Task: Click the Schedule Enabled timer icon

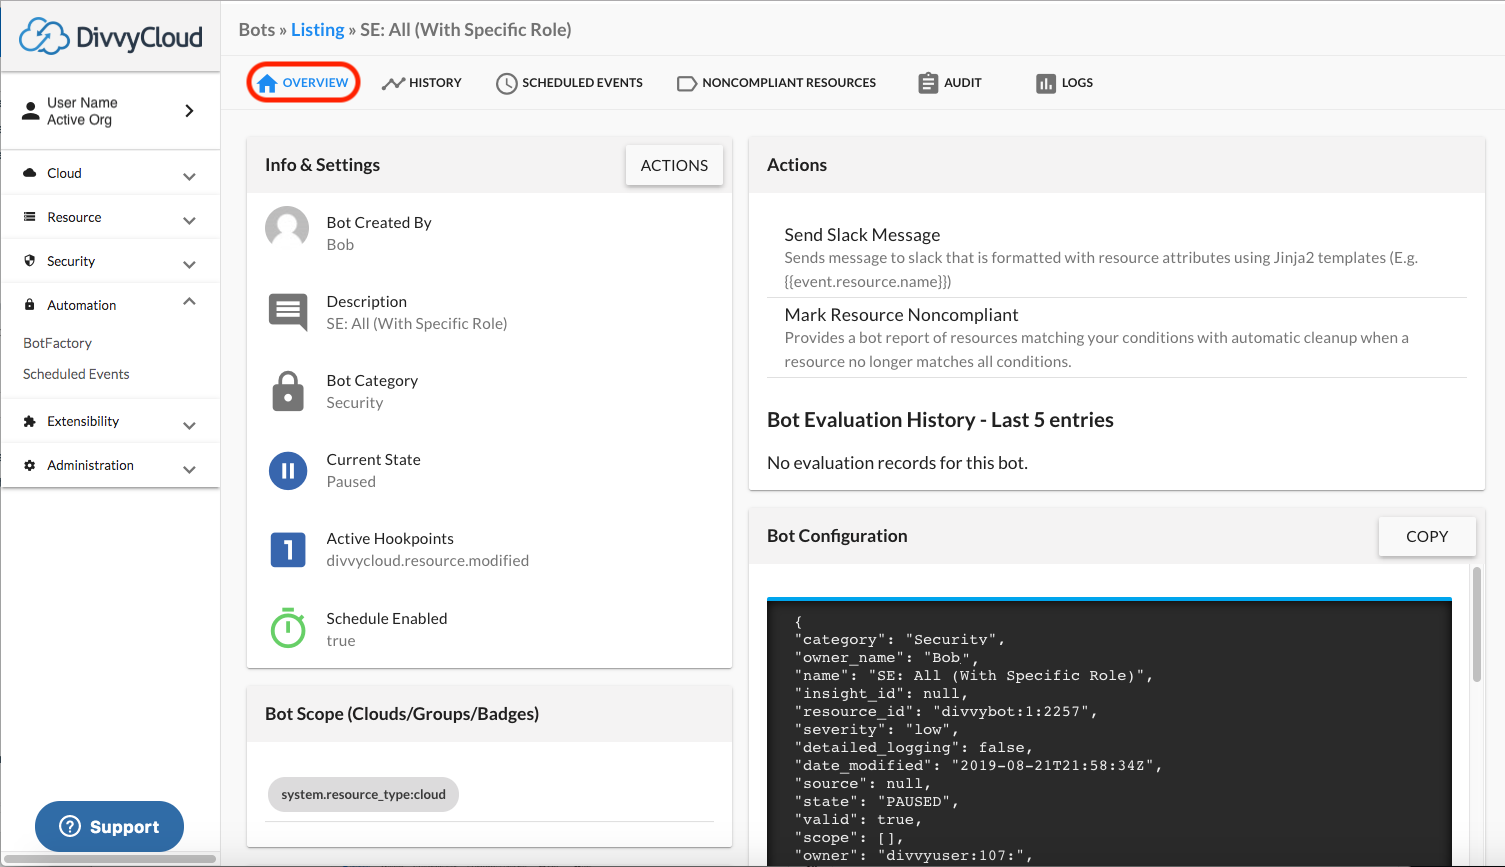Action: click(288, 627)
